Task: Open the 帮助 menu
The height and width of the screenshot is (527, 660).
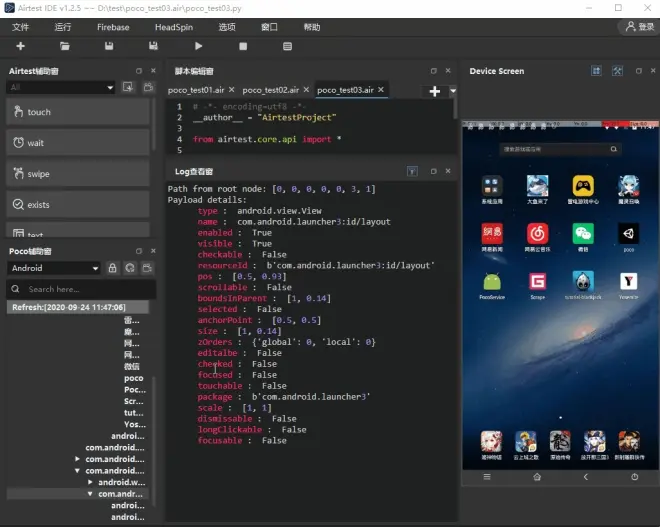Action: coord(312,27)
